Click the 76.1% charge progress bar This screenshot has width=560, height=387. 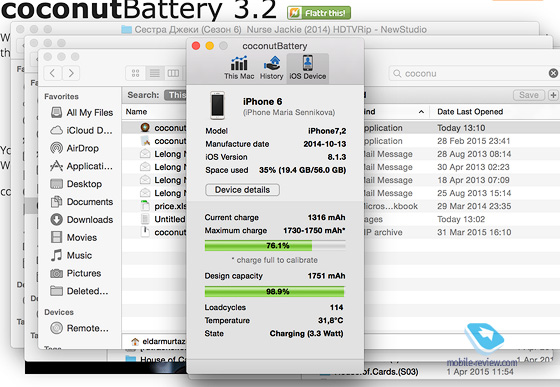click(275, 245)
